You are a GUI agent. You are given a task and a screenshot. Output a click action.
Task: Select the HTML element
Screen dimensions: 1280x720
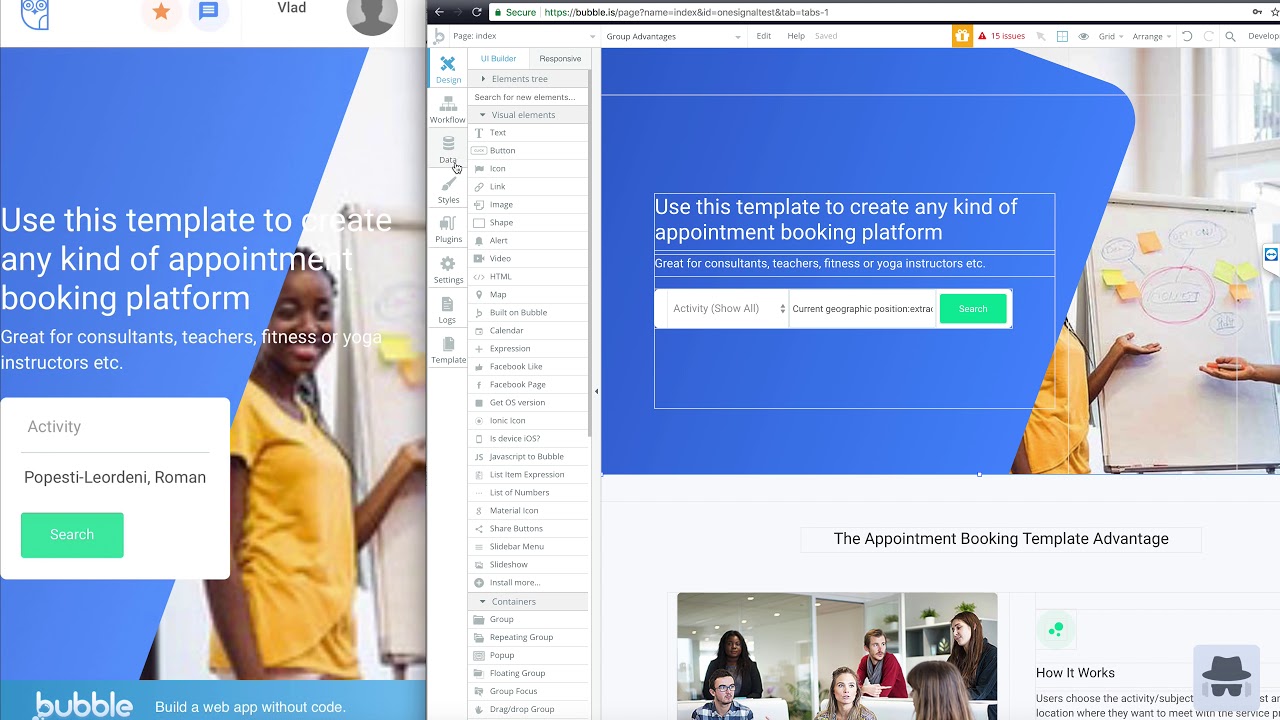(x=529, y=277)
